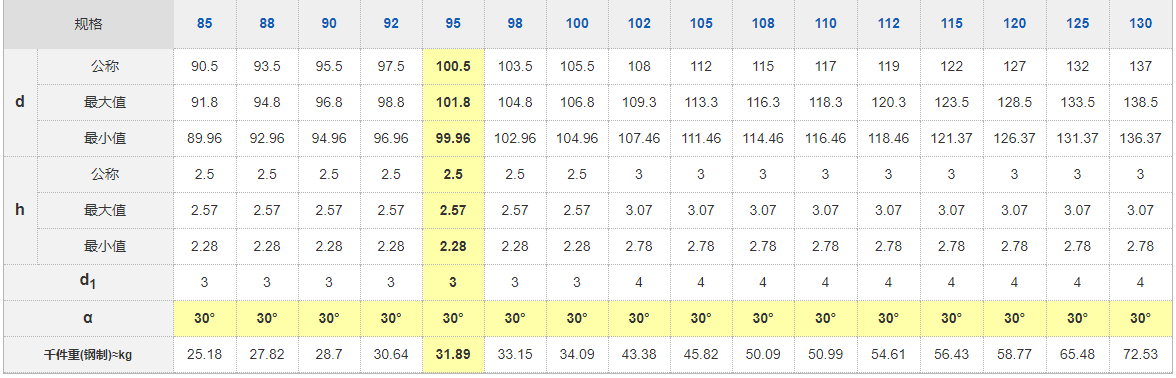Viewport: 1176px width, 378px height.
Task: Open the 90 specification column
Action: (329, 24)
